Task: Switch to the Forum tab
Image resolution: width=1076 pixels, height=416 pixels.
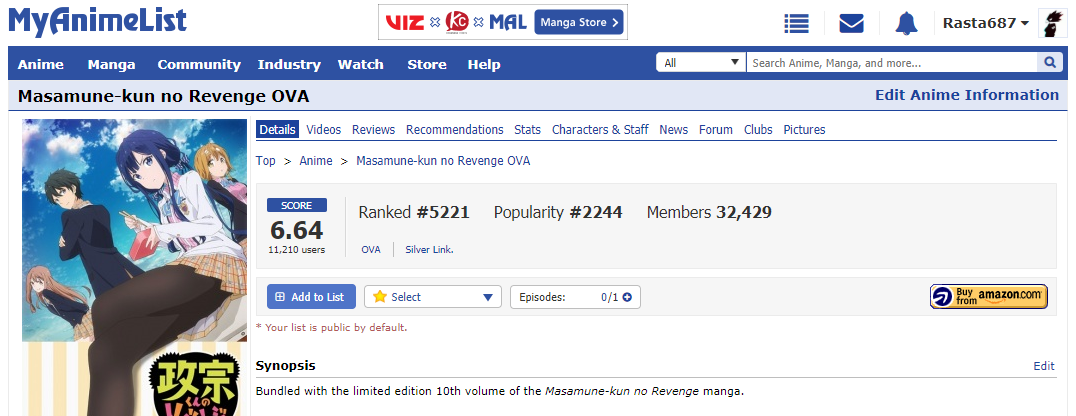Action: pyautogui.click(x=716, y=129)
